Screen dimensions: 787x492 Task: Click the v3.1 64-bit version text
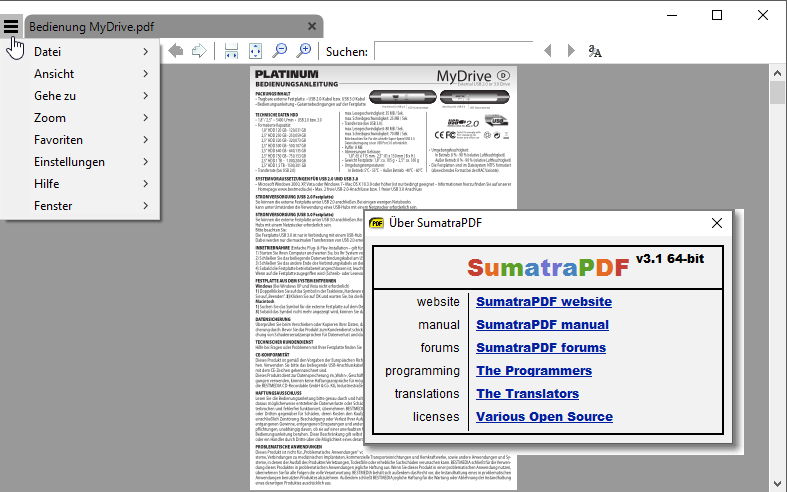point(670,259)
